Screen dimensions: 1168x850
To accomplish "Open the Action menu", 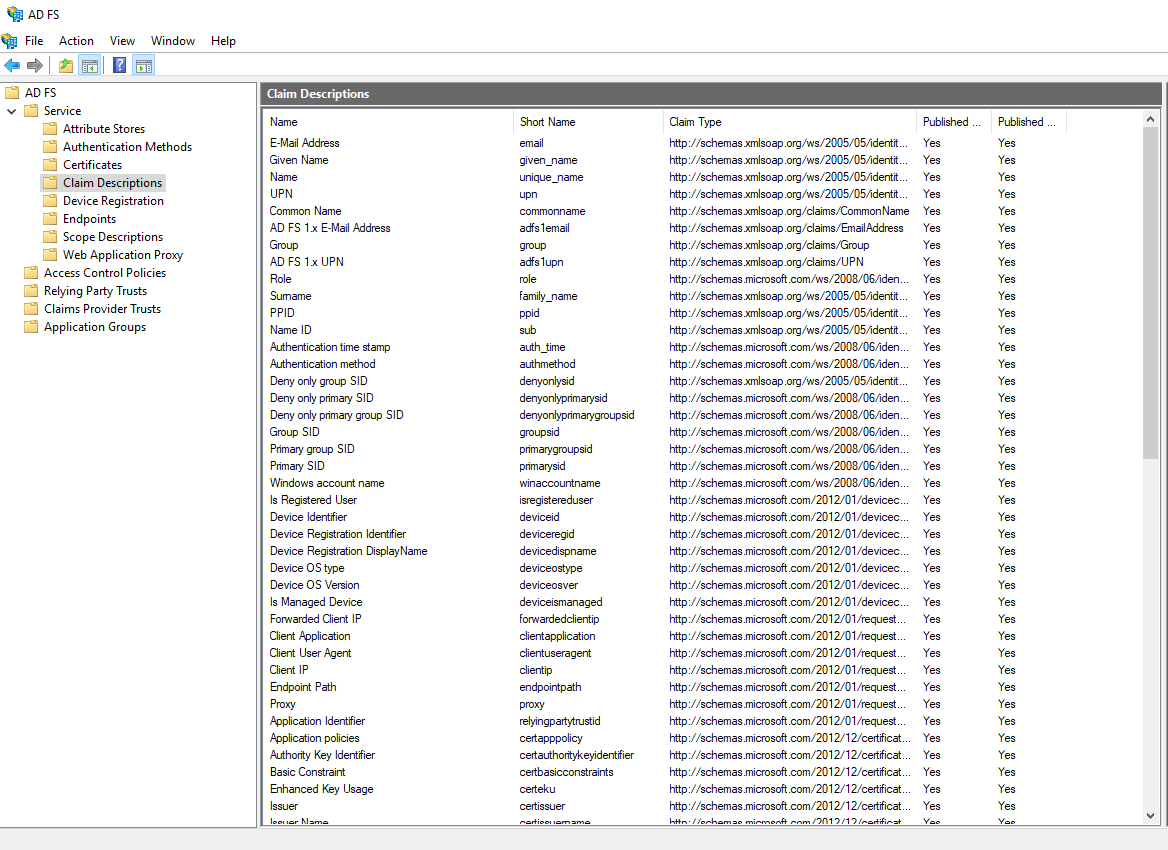I will coord(76,41).
